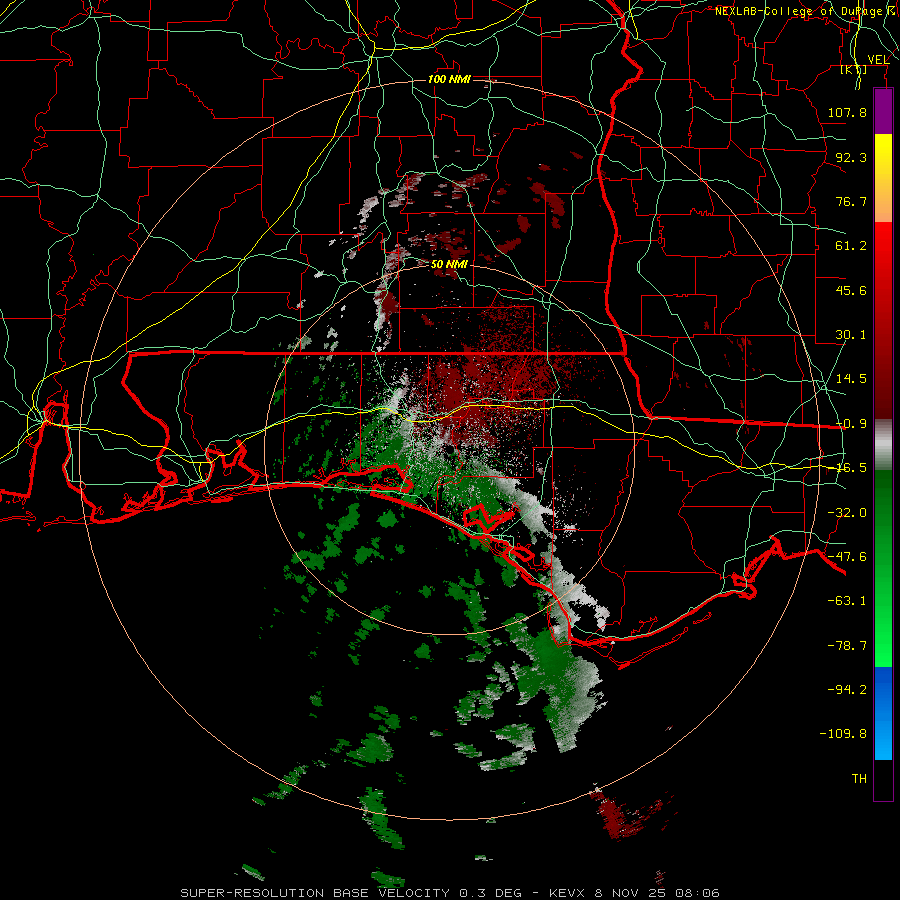This screenshot has height=900, width=900.
Task: Select the -109.8 velocity scale value
Action: click(843, 734)
